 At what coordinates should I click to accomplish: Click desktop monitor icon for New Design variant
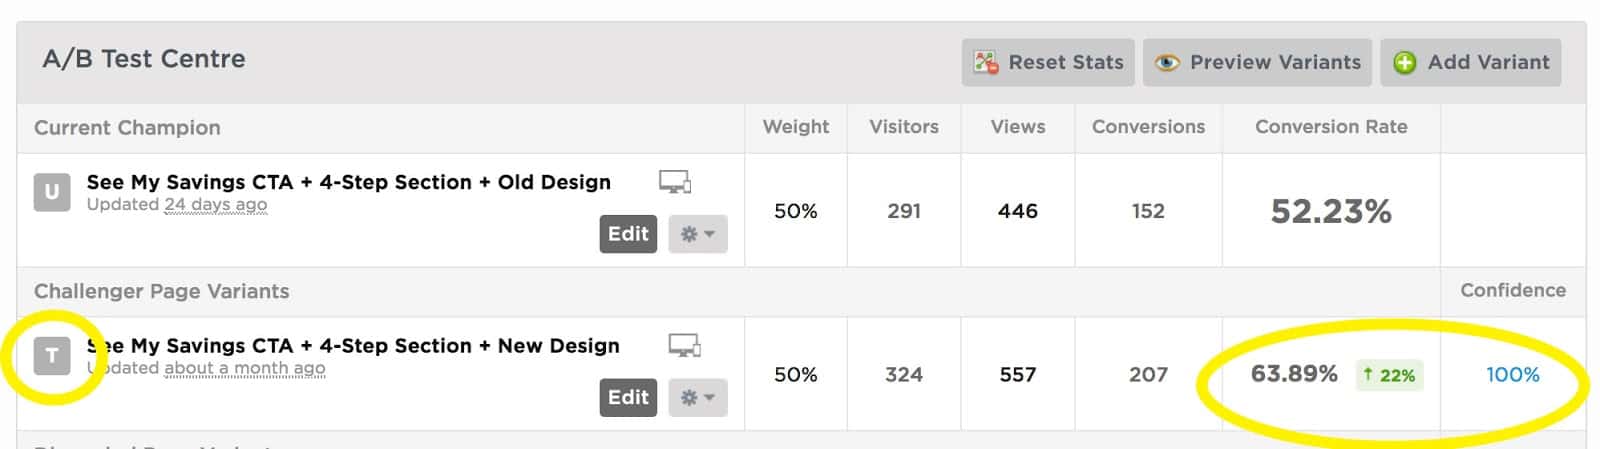point(685,346)
